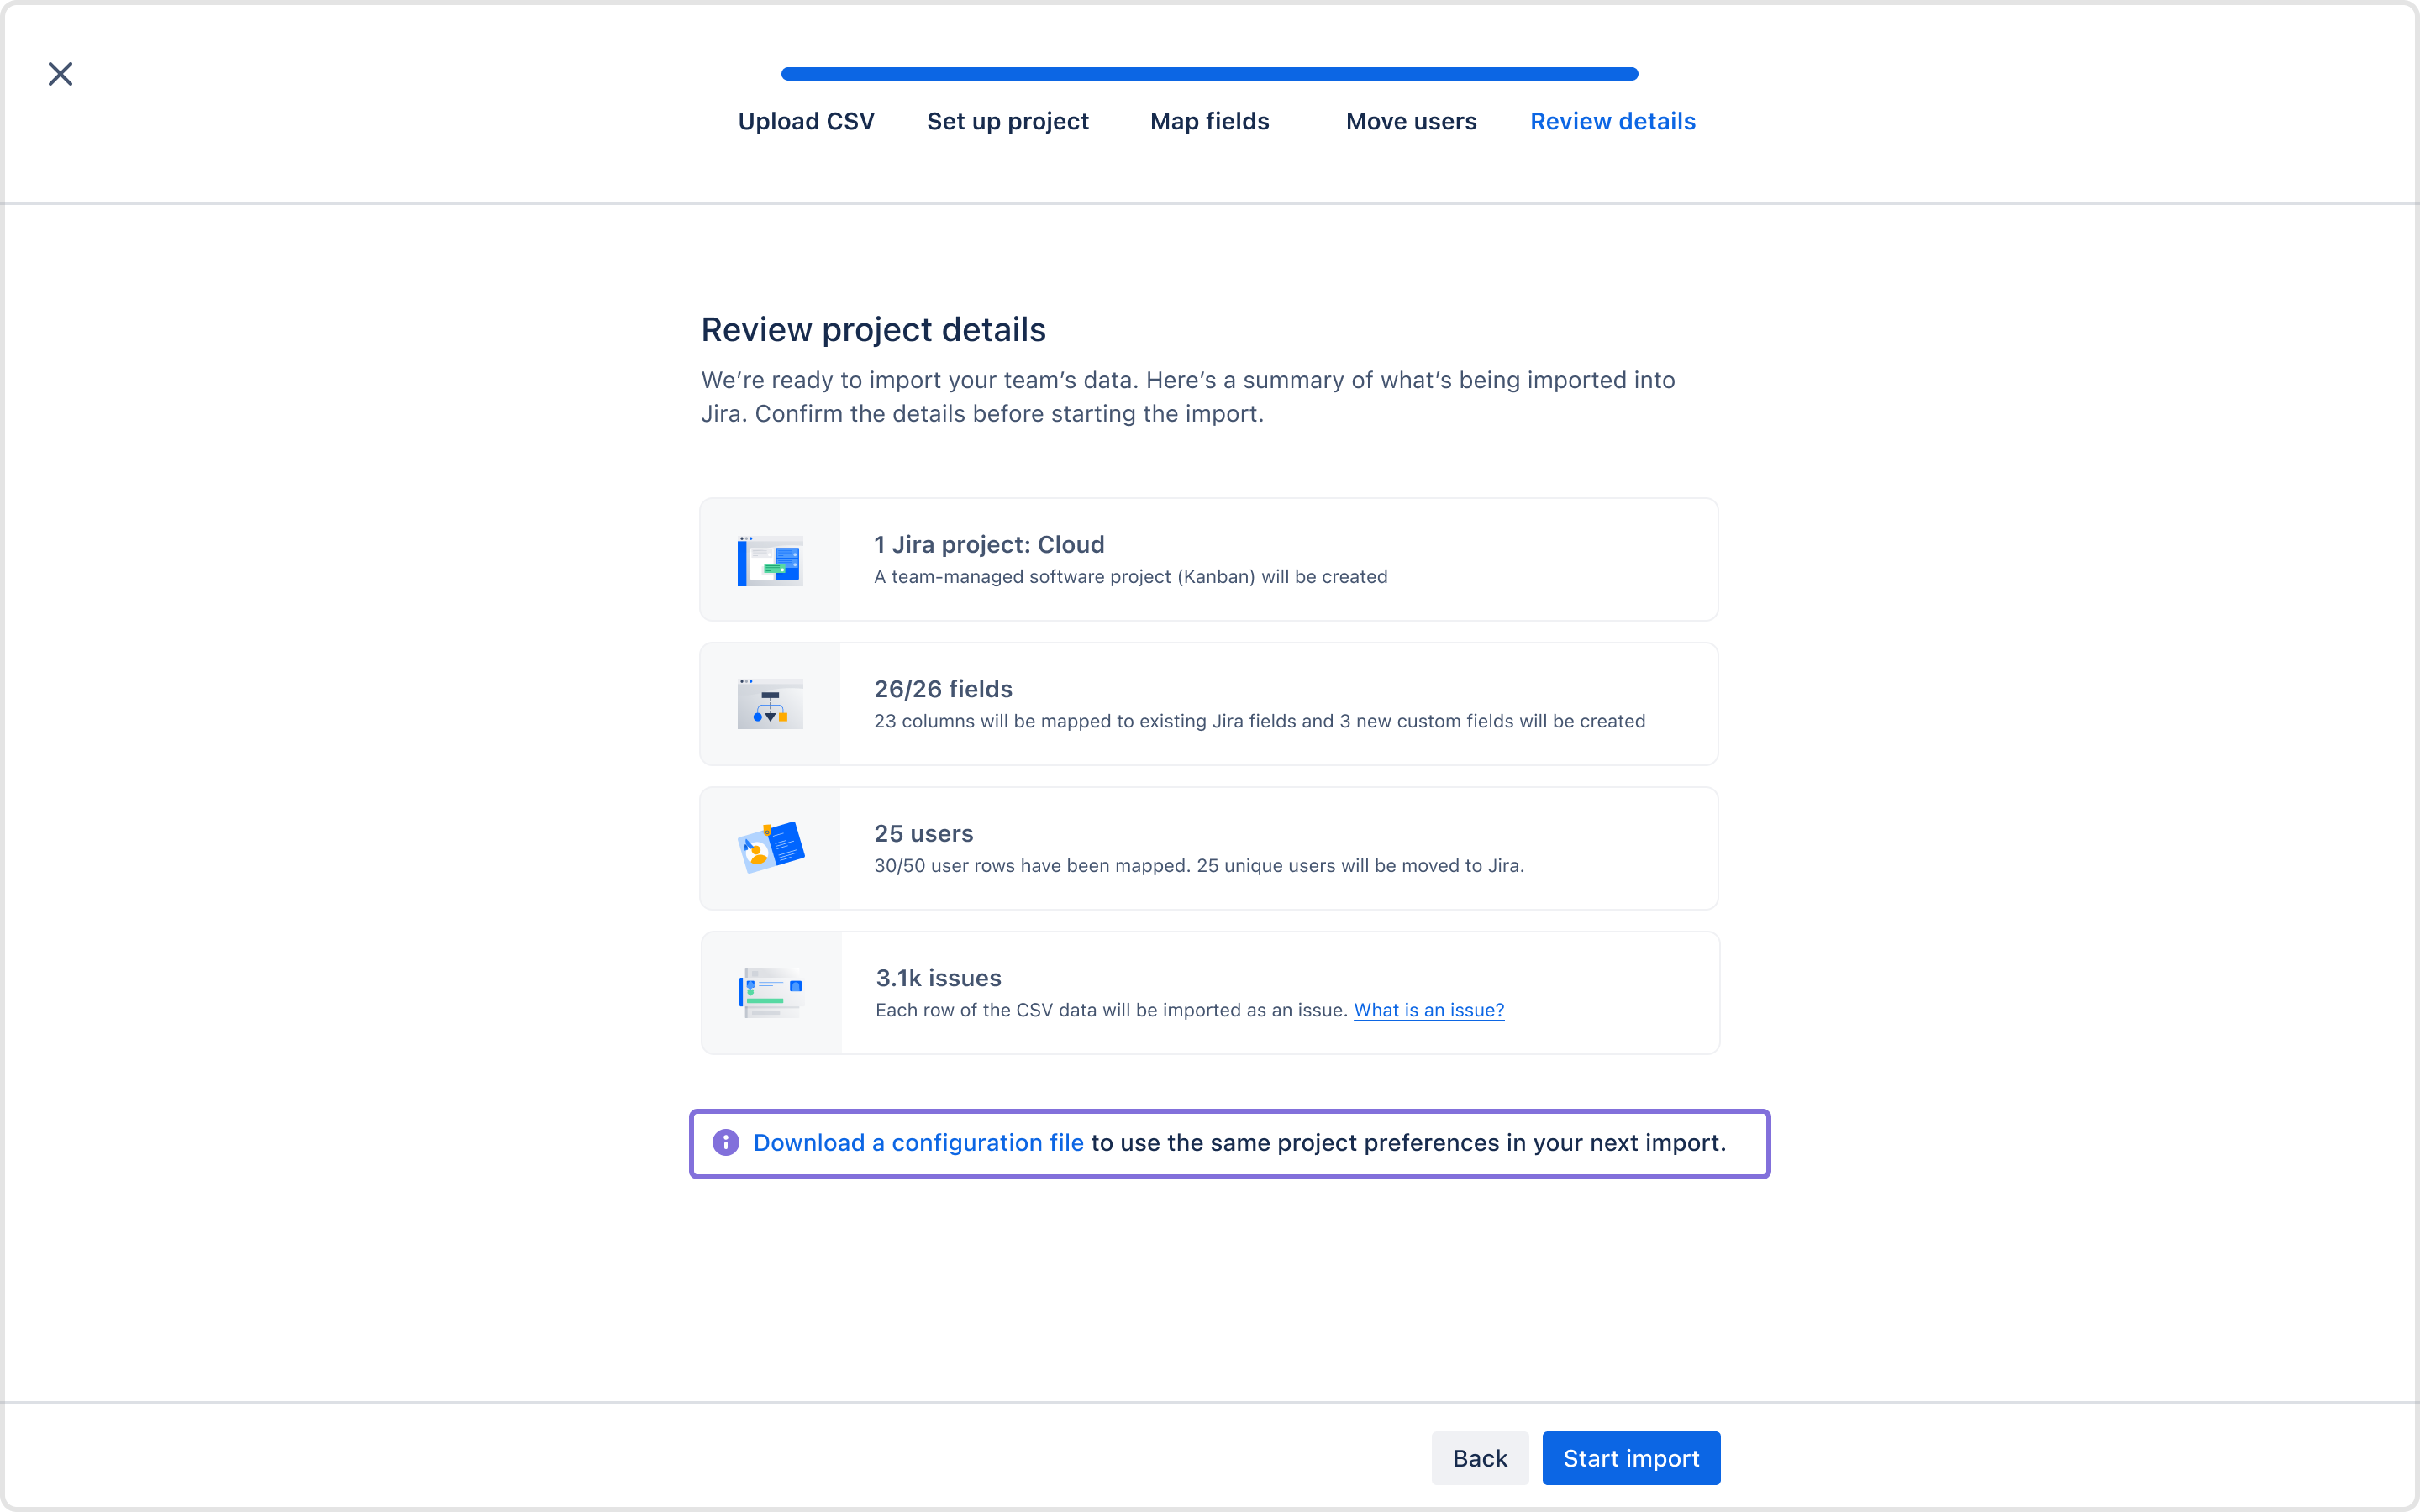Screen dimensions: 2420x1512
Task: Click the users ID card icon
Action: click(x=770, y=848)
